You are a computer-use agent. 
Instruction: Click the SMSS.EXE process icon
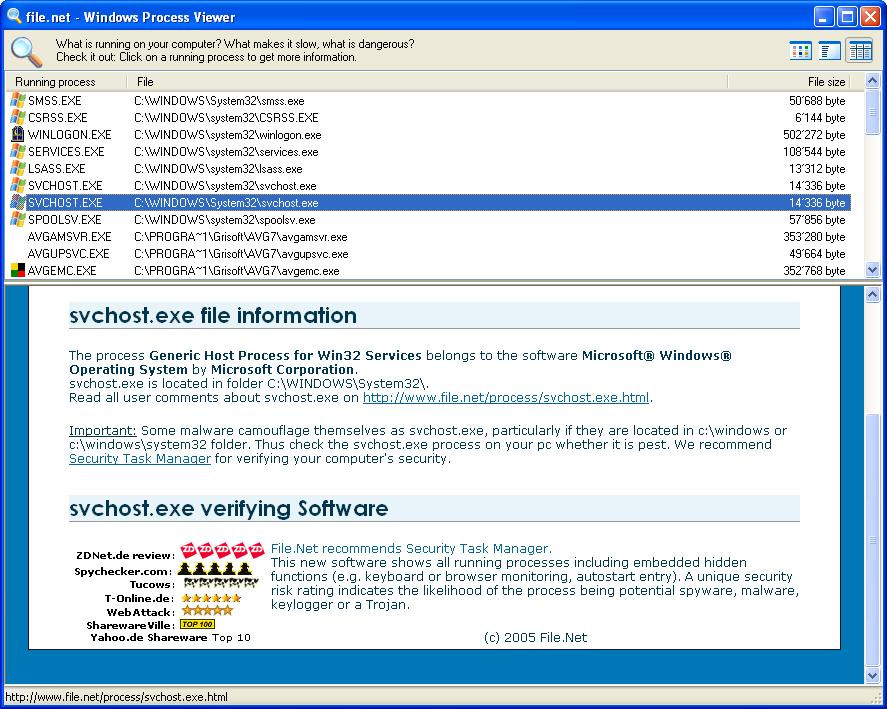(x=18, y=101)
